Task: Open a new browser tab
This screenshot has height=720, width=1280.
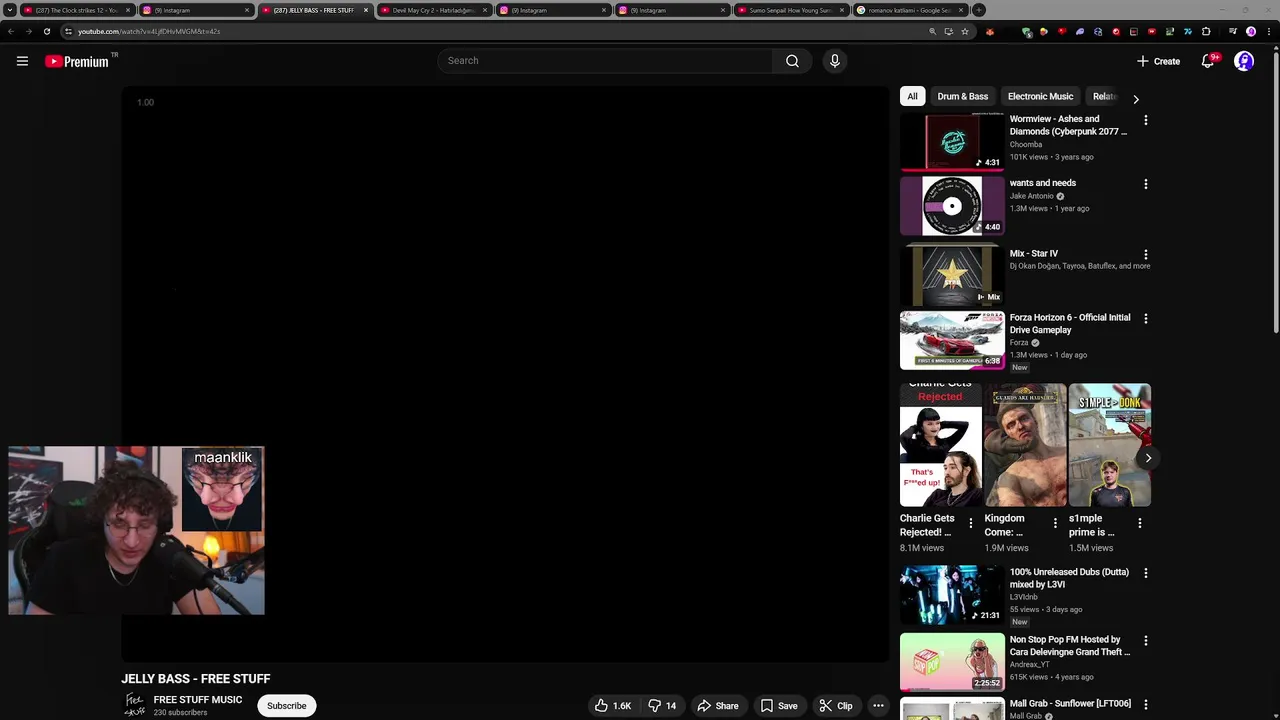Action: (x=979, y=10)
